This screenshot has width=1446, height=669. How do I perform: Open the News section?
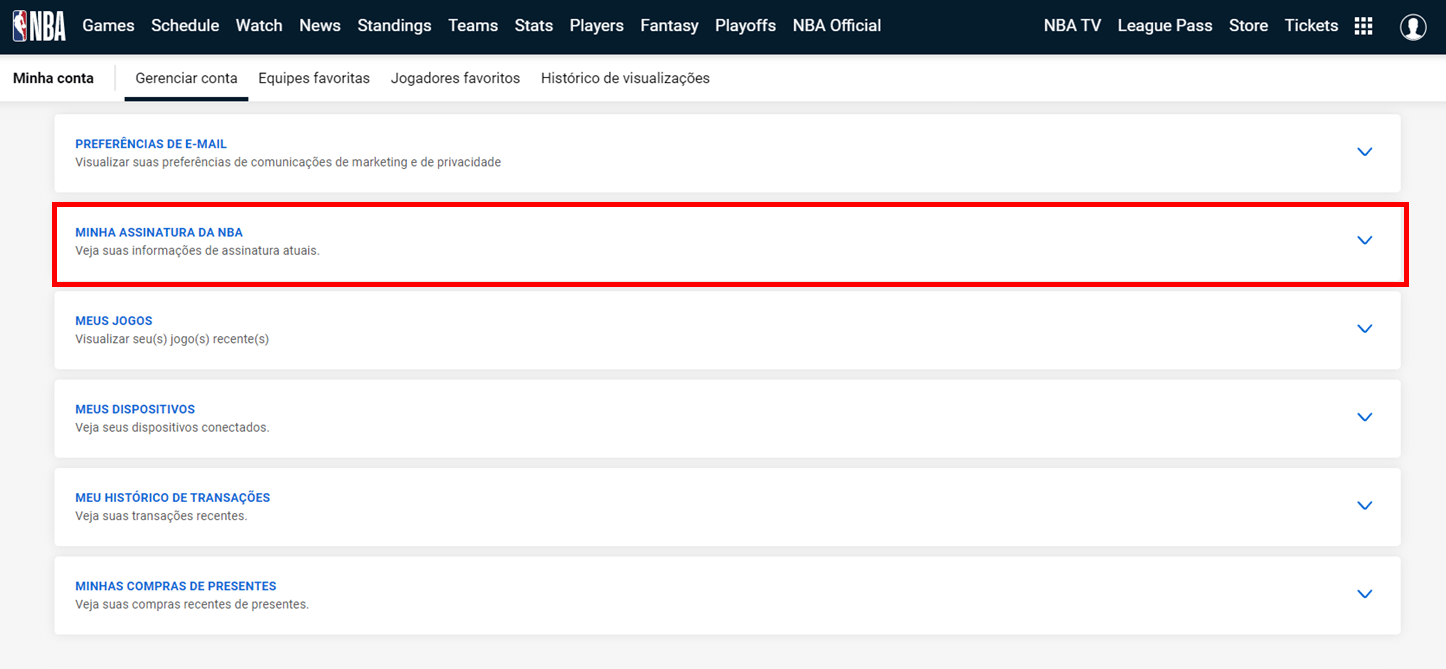pyautogui.click(x=320, y=26)
